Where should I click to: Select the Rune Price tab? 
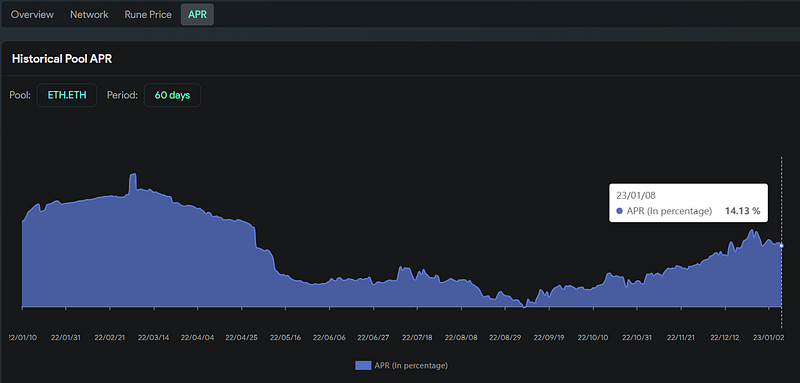click(148, 14)
